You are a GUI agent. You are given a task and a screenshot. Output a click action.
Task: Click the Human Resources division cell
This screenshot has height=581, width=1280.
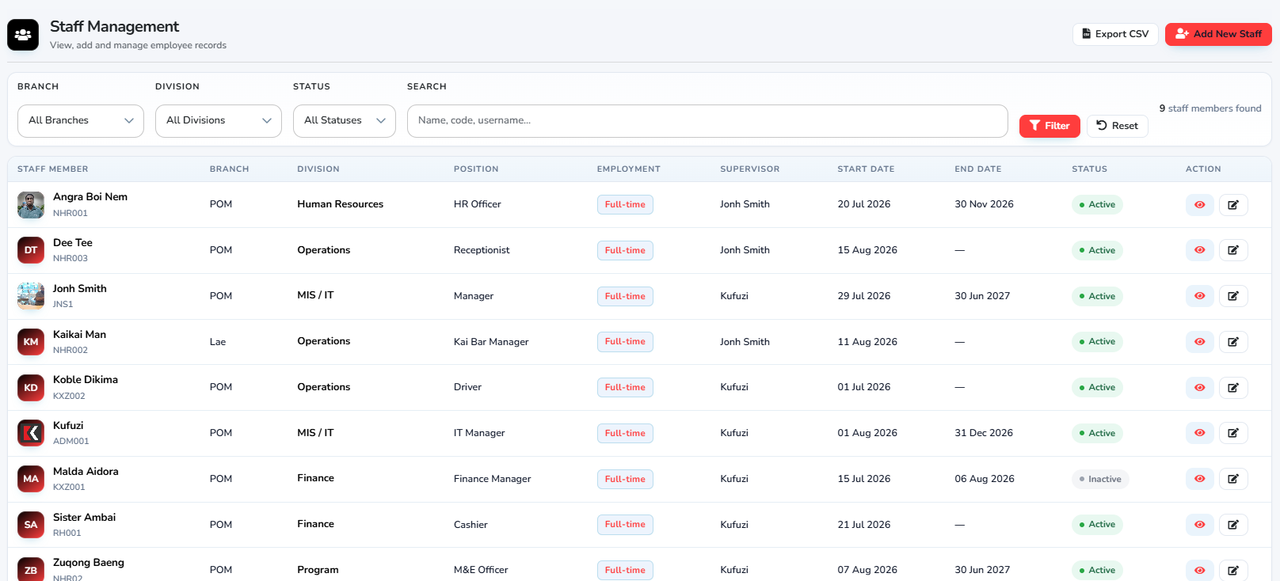point(340,204)
